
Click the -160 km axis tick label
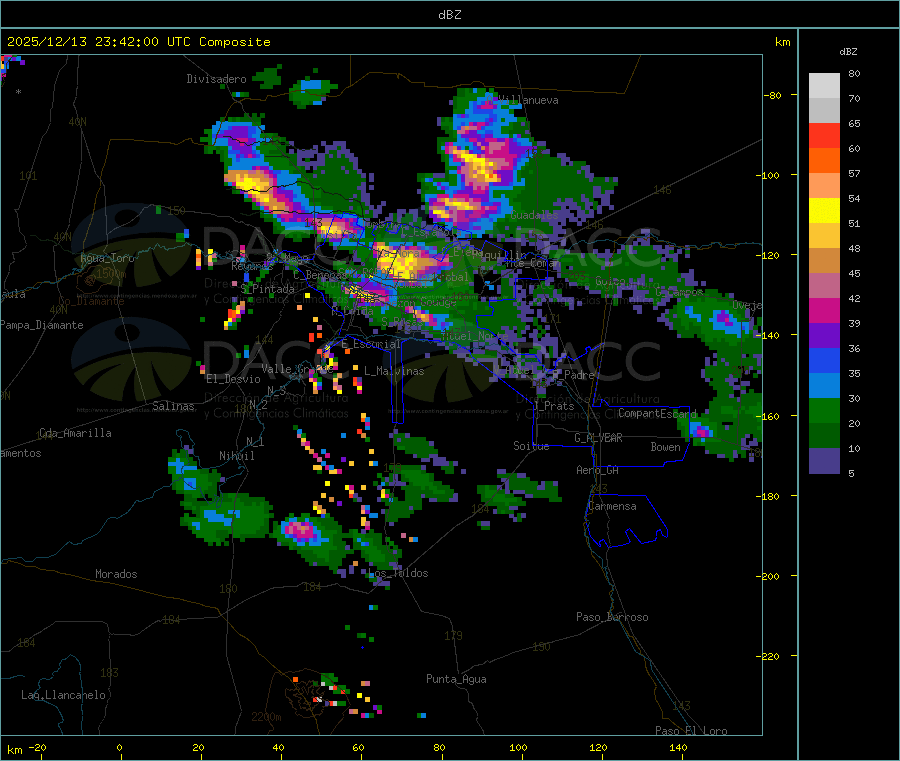(771, 417)
